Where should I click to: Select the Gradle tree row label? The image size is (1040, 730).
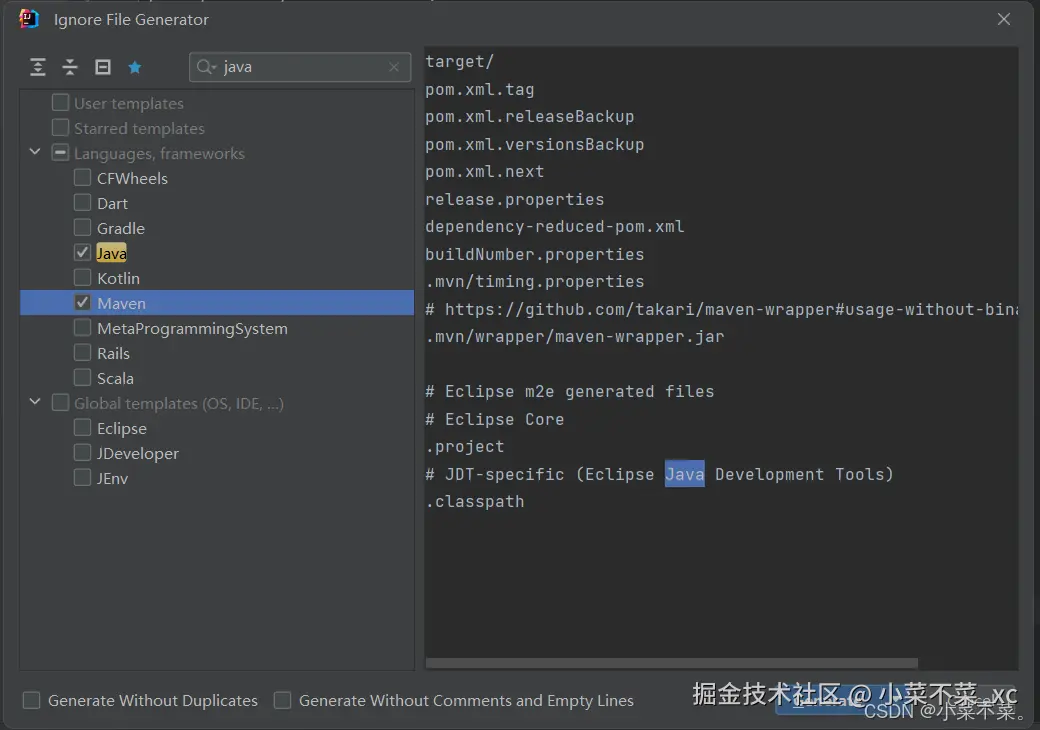coord(121,228)
